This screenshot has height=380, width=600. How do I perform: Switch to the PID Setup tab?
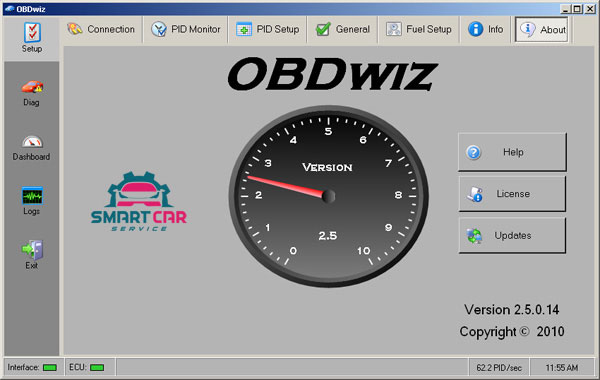267,29
